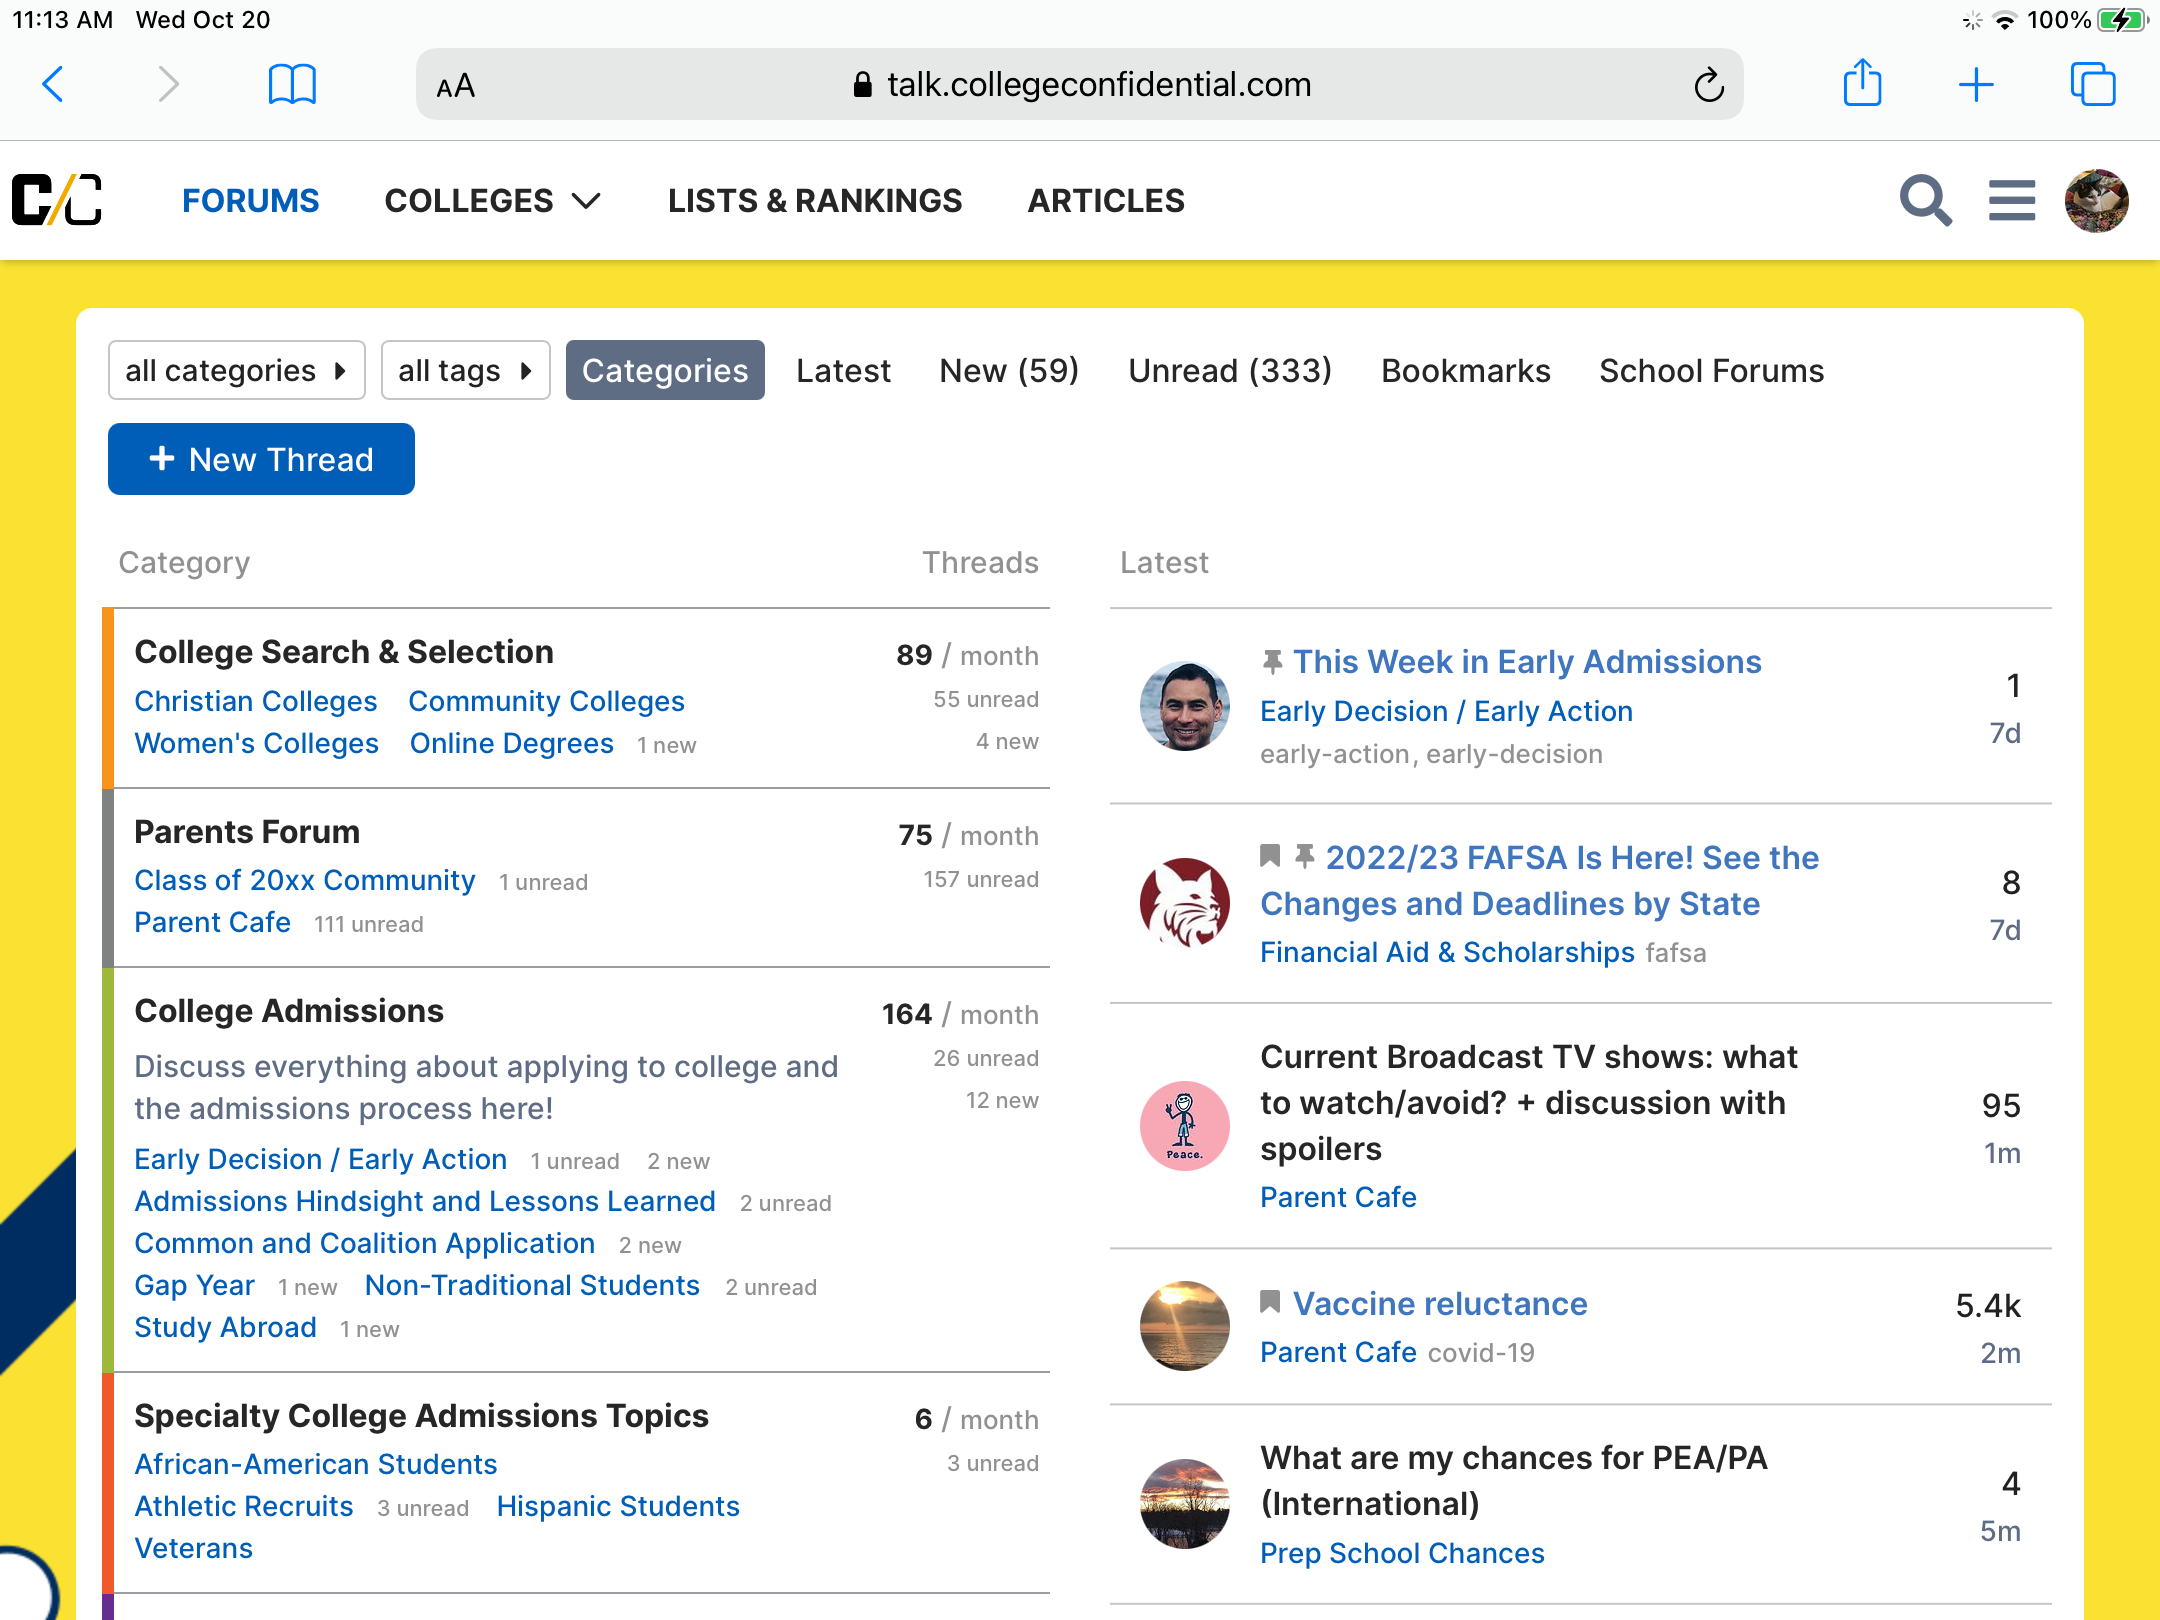Open a new tab with plus icon
This screenshot has height=1620, width=2160.
[1975, 84]
